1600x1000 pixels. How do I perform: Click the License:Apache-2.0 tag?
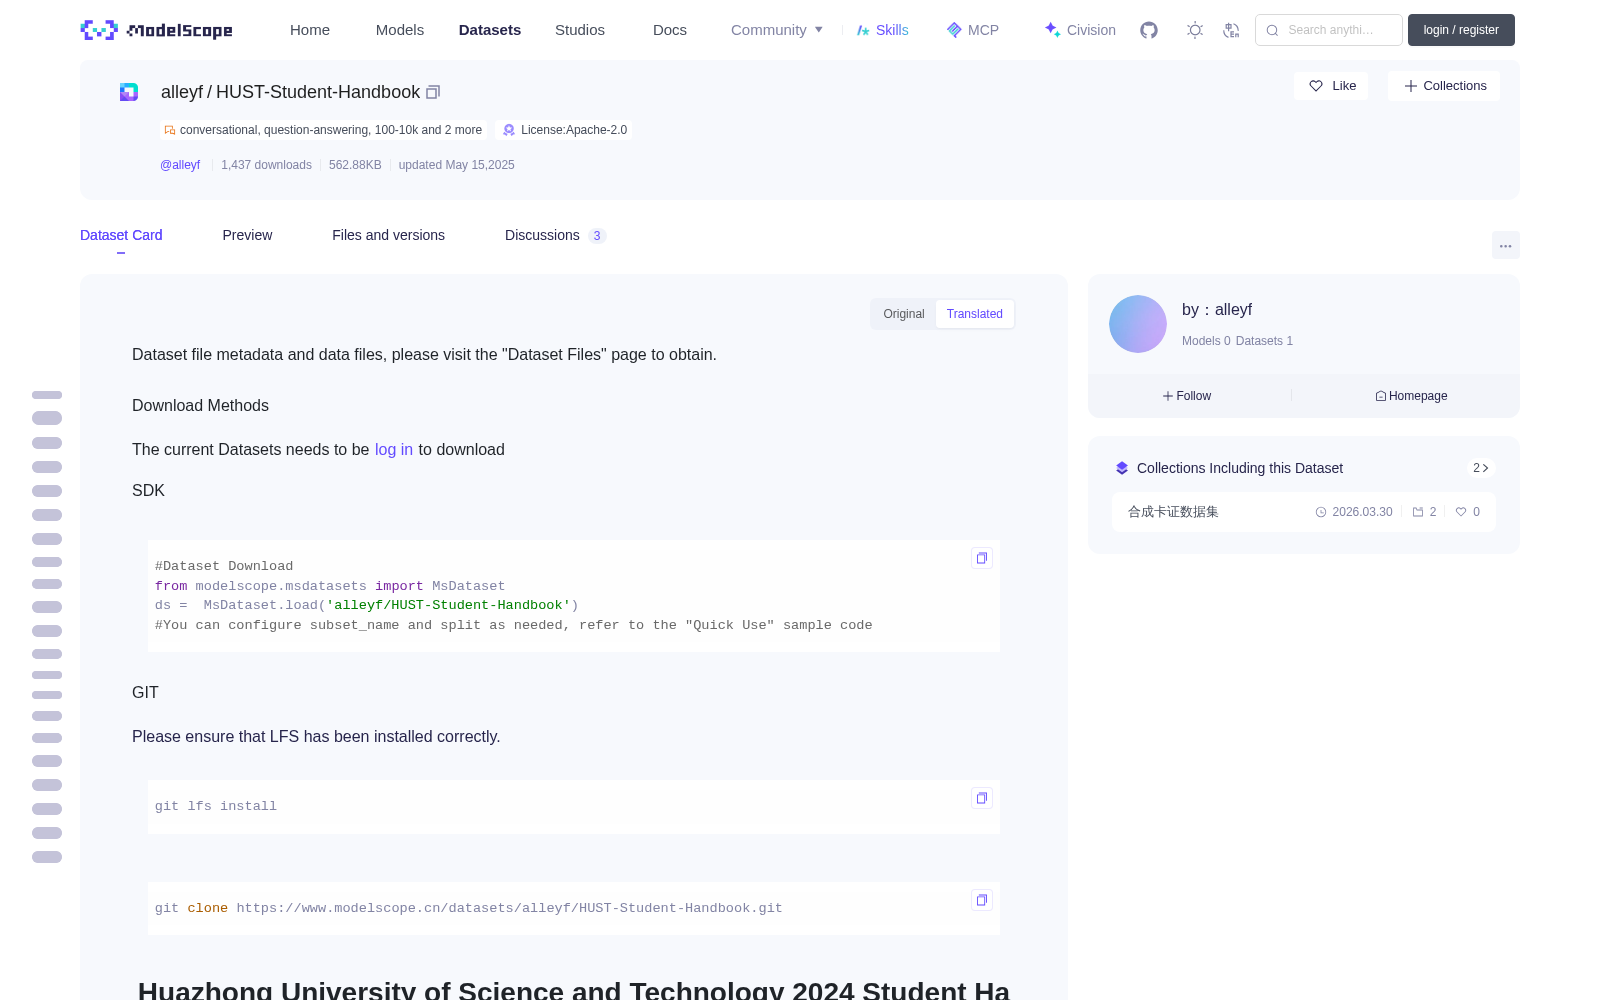tap(565, 130)
